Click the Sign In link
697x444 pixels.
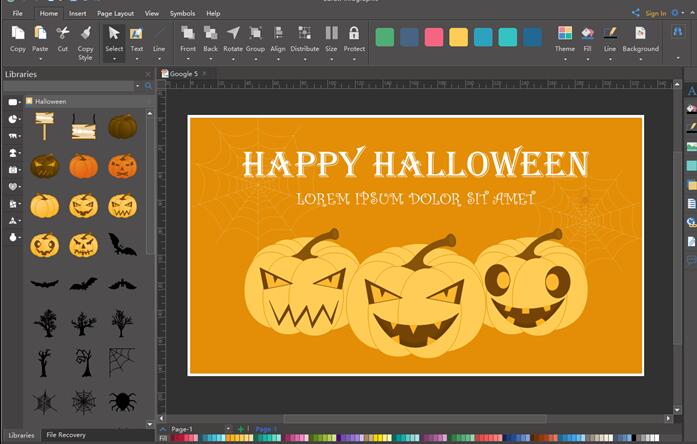pos(655,13)
